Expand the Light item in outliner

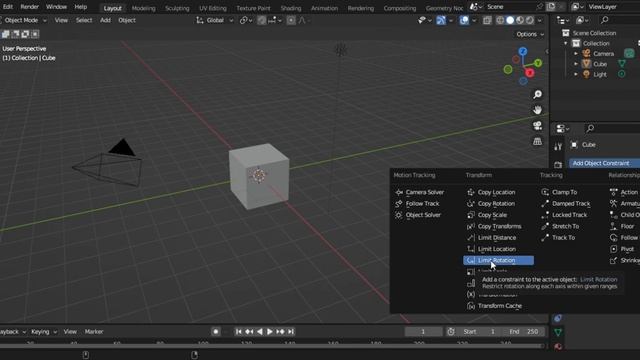pos(576,74)
